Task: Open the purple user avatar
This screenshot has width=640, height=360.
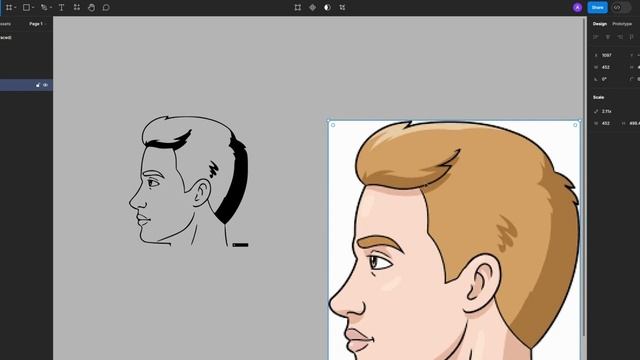Action: (577, 7)
